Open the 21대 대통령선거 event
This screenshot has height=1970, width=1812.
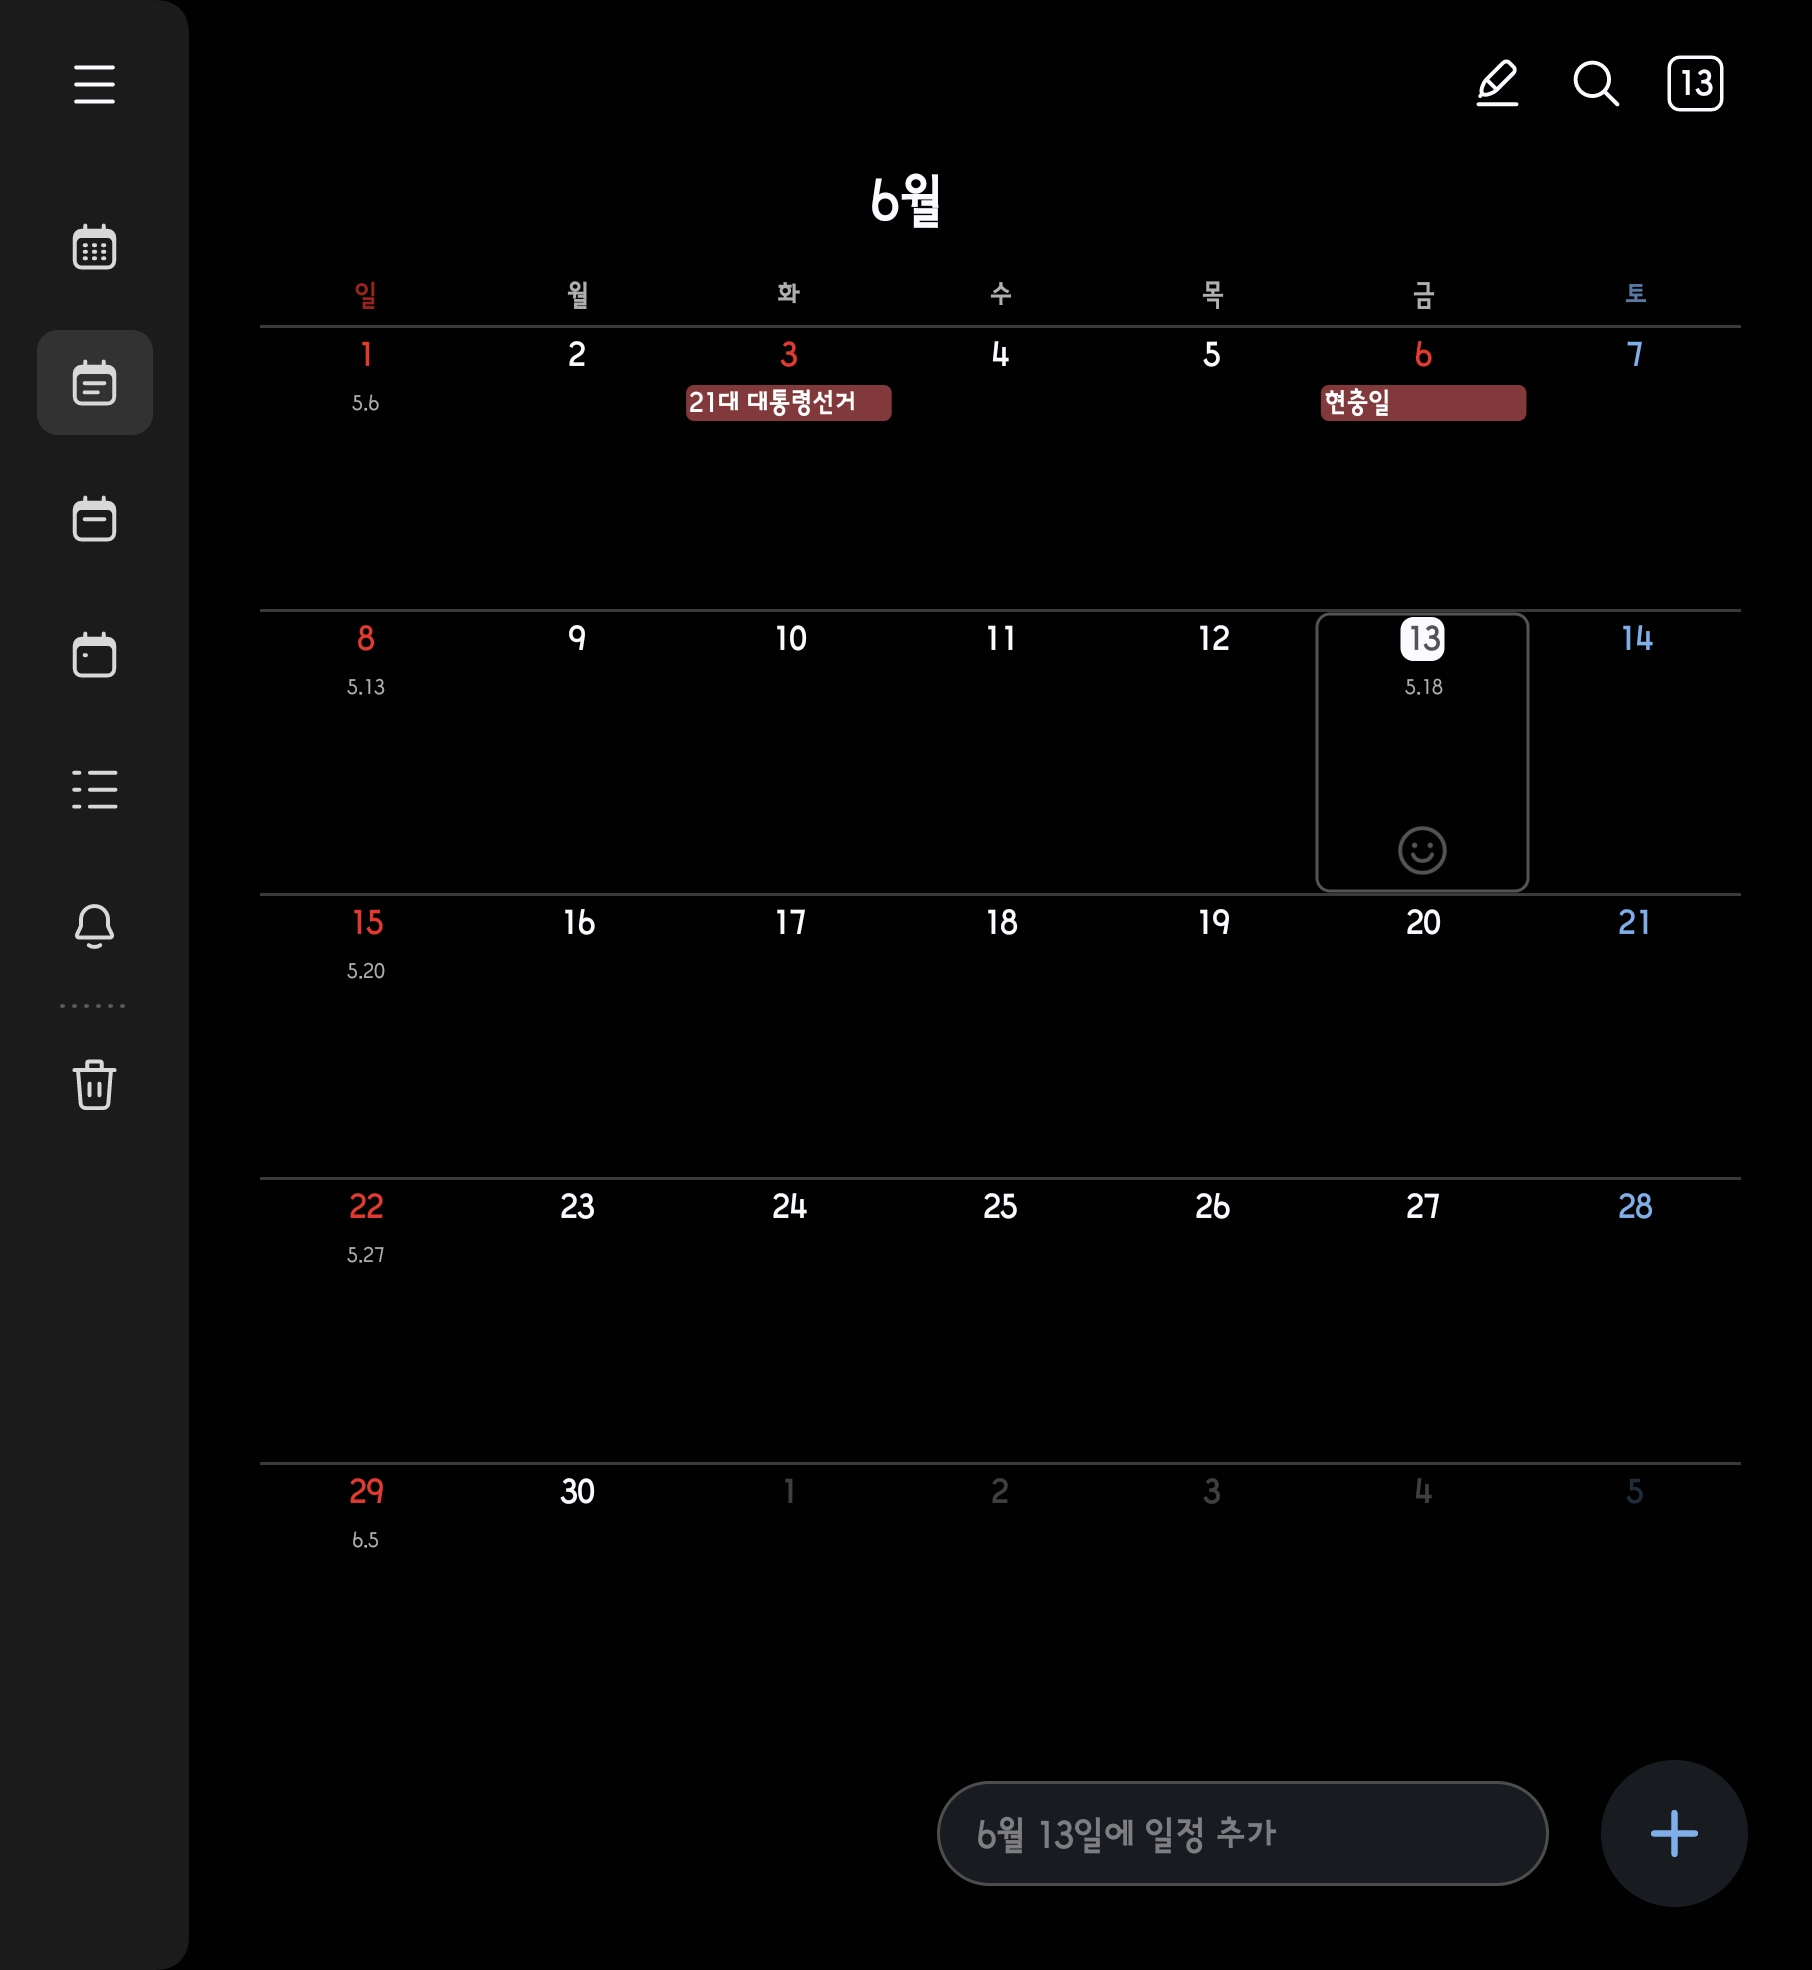tap(788, 403)
